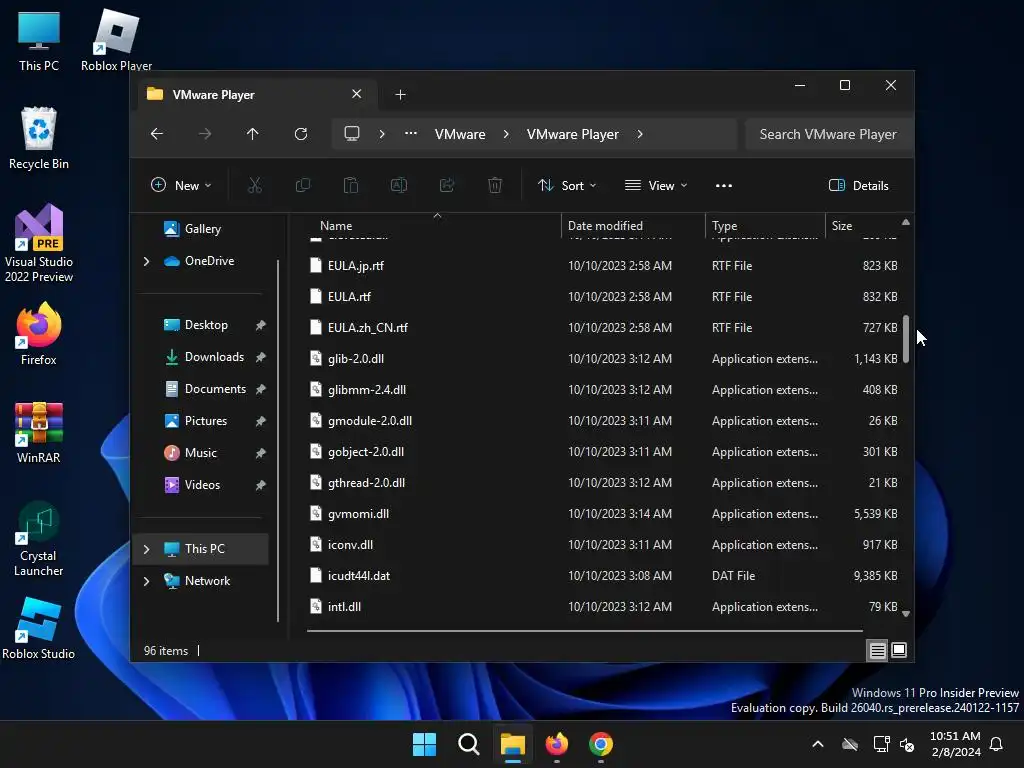Image resolution: width=1024 pixels, height=768 pixels.
Task: Click the vertical scrollbar thumb
Action: coord(906,339)
